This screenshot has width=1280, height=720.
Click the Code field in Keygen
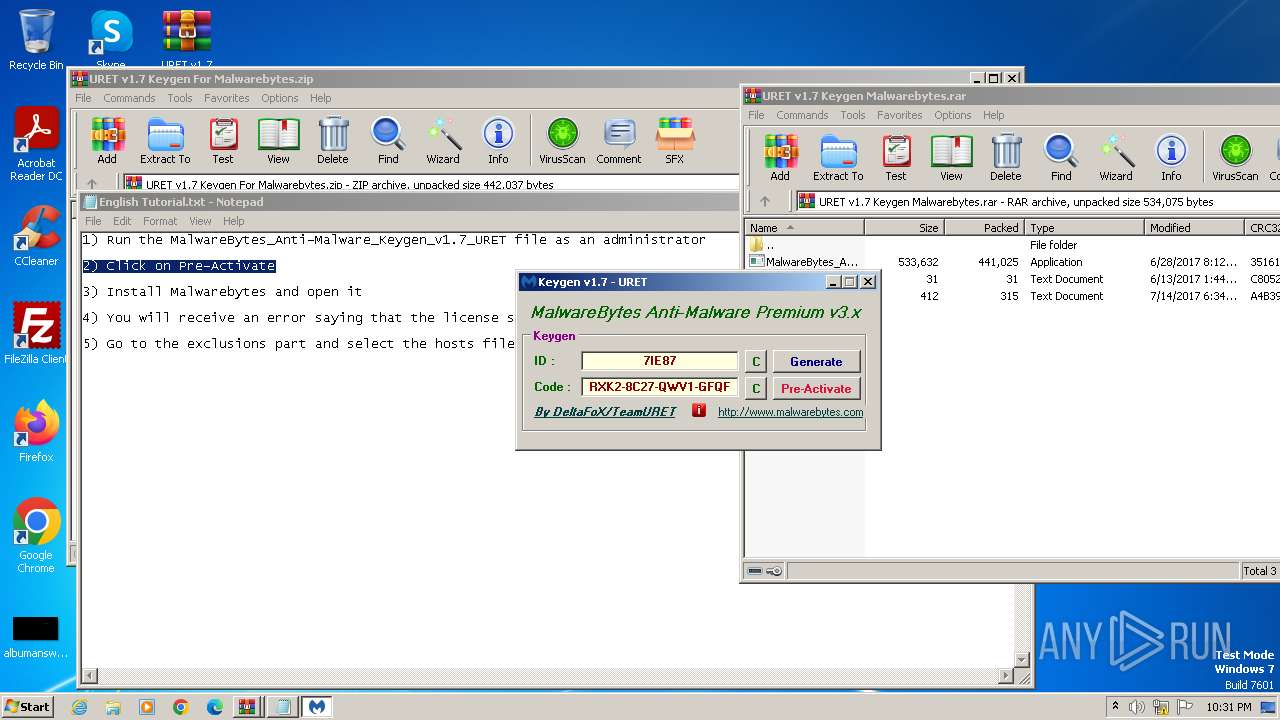pyautogui.click(x=660, y=387)
